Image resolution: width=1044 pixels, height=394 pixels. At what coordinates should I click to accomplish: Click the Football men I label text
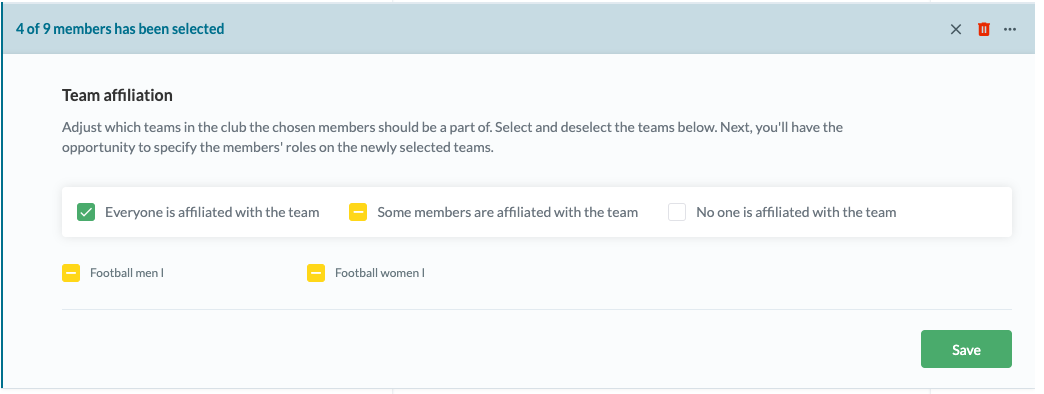click(x=127, y=273)
